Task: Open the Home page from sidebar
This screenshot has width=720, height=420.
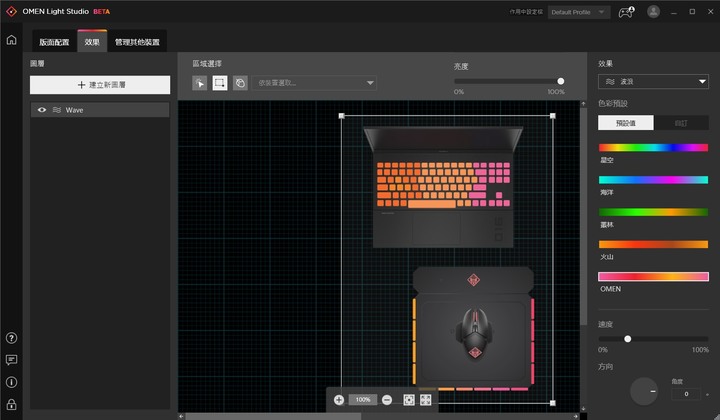Action: click(x=11, y=40)
